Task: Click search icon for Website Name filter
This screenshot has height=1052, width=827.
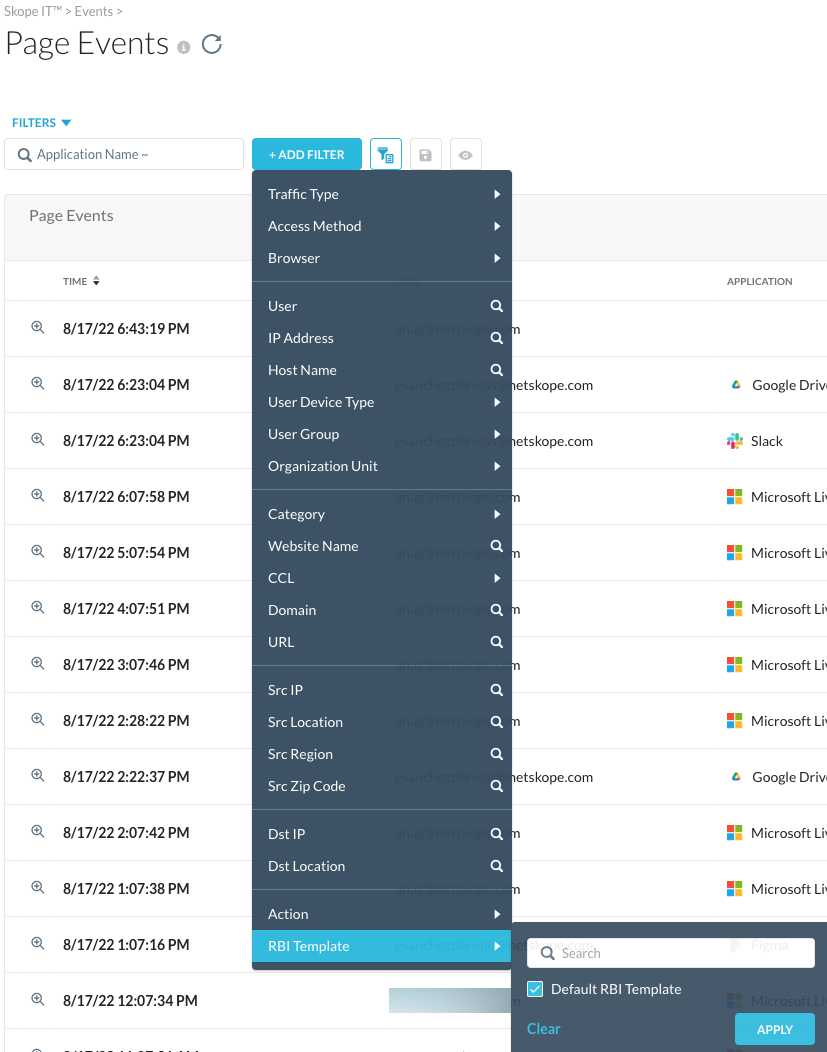Action: (x=496, y=546)
